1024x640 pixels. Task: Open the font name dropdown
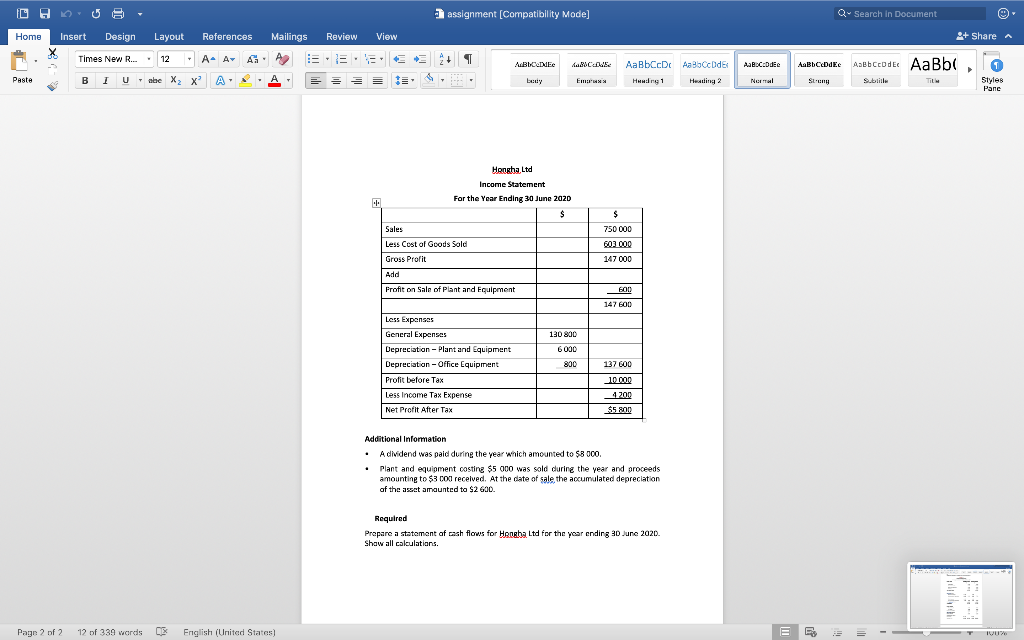pyautogui.click(x=149, y=59)
